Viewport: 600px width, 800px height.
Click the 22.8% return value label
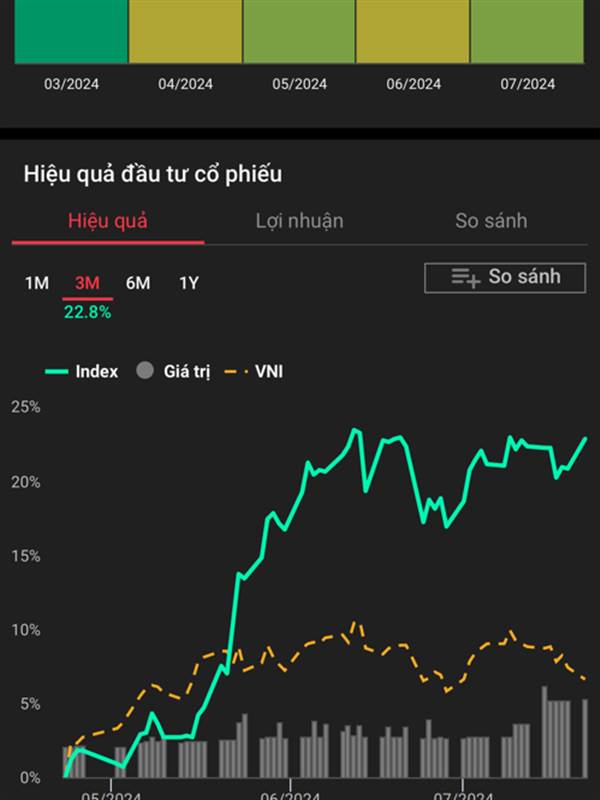click(x=87, y=312)
